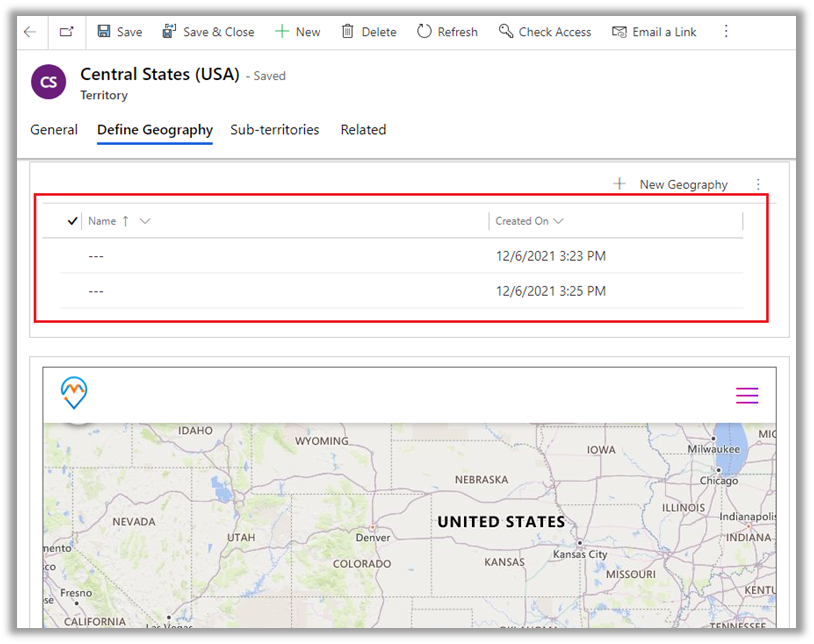Viewport: 814px width, 644px height.
Task: Open record in new window icon
Action: click(x=66, y=32)
